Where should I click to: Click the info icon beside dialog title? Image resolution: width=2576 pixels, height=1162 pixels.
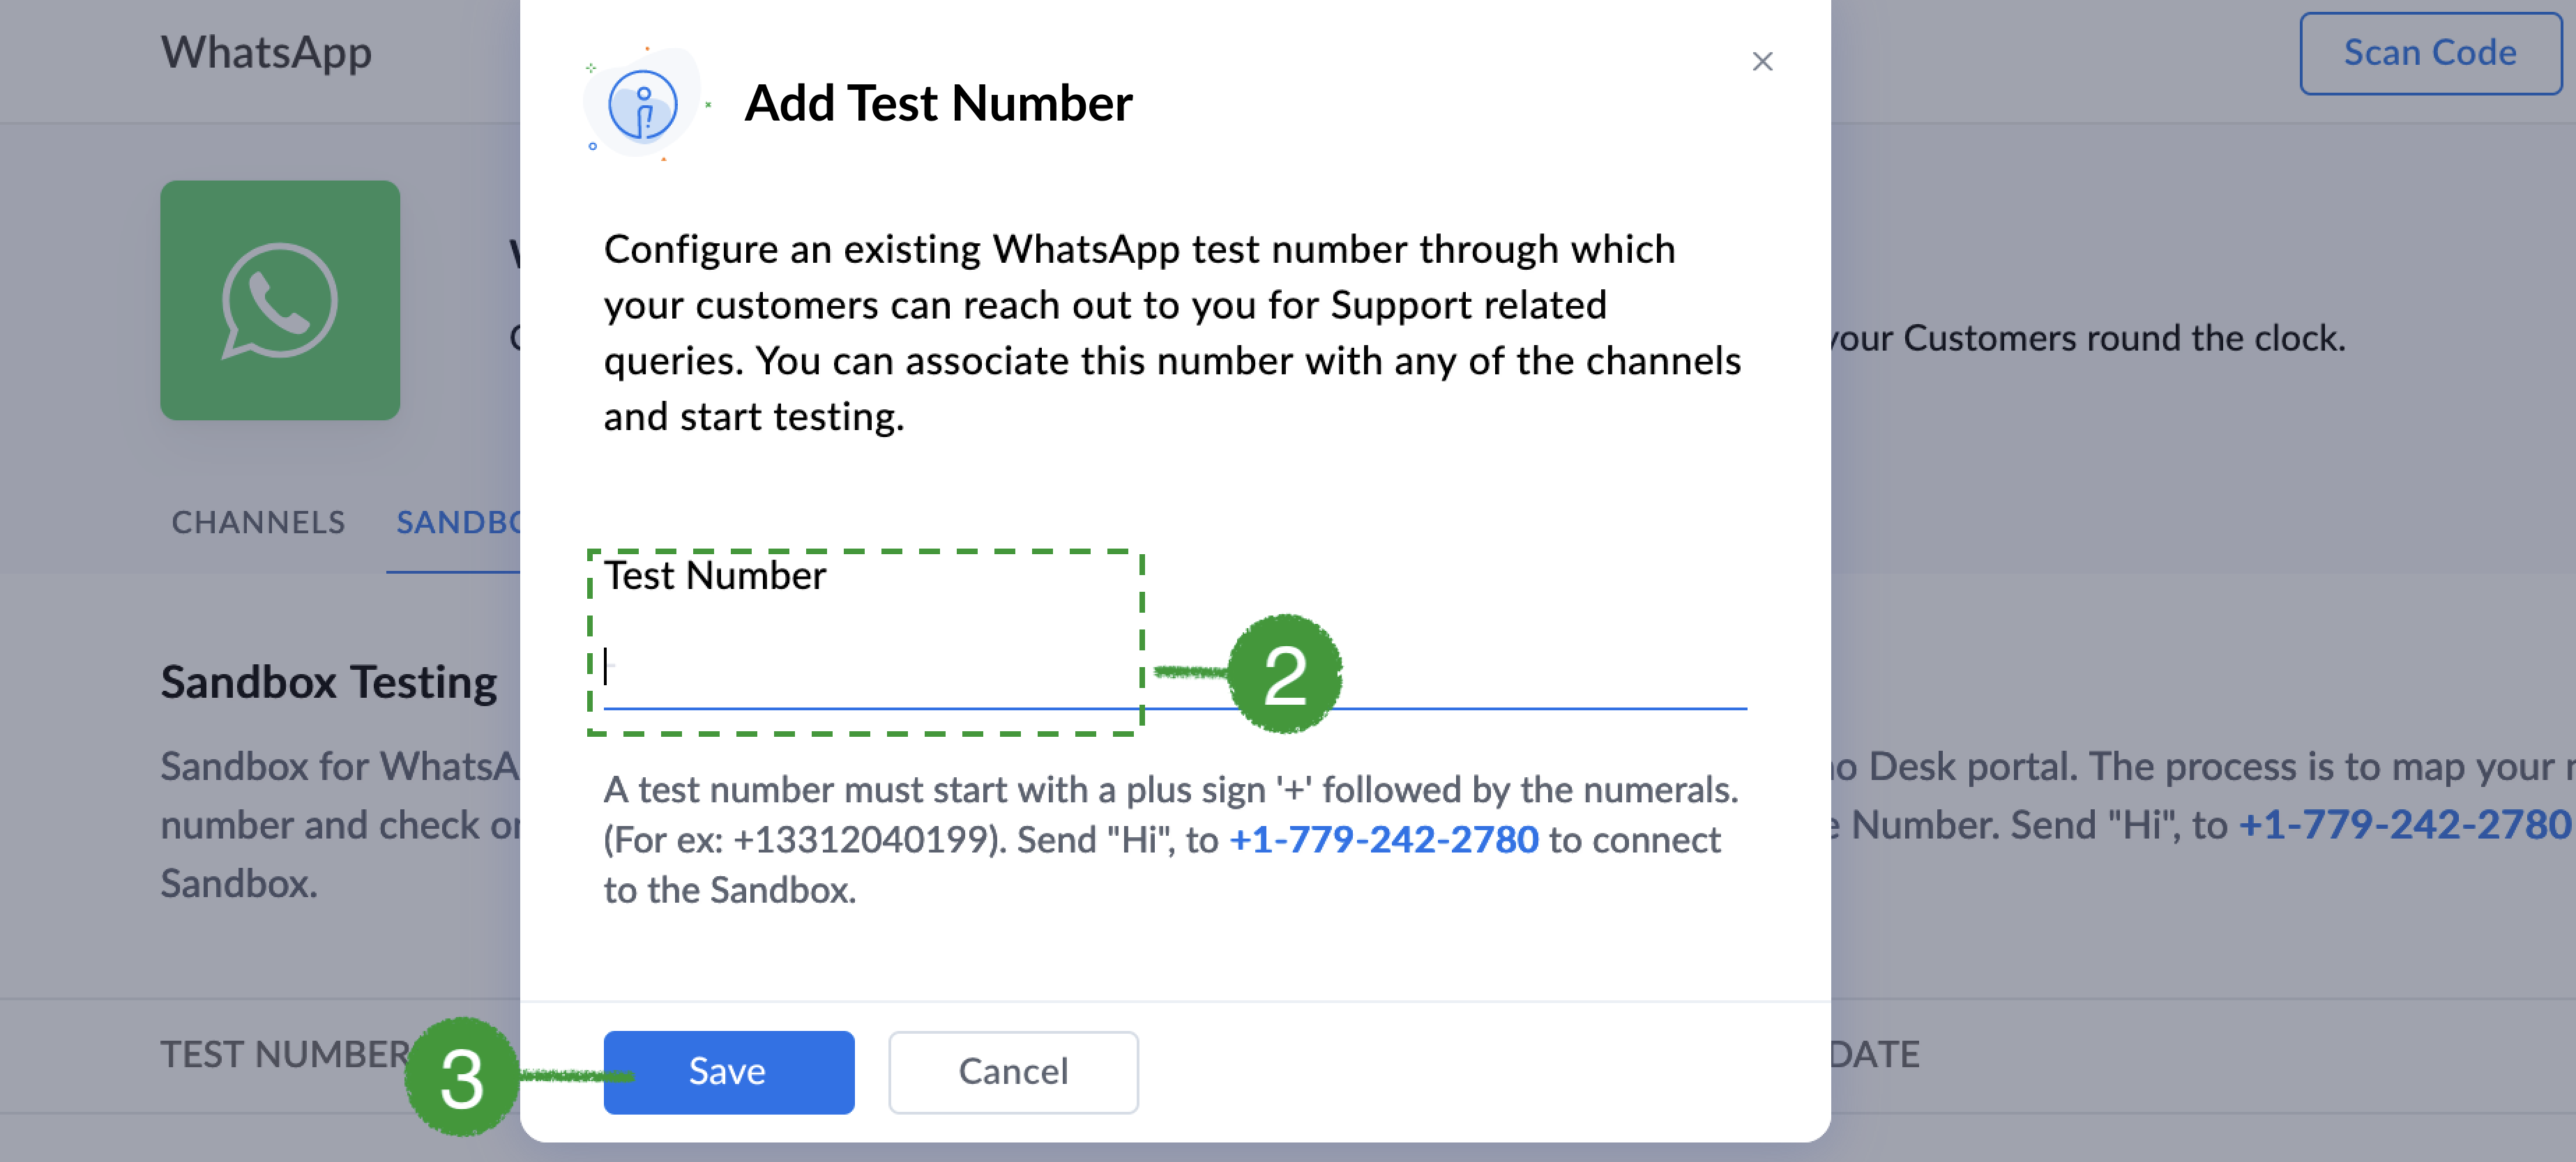coord(642,104)
